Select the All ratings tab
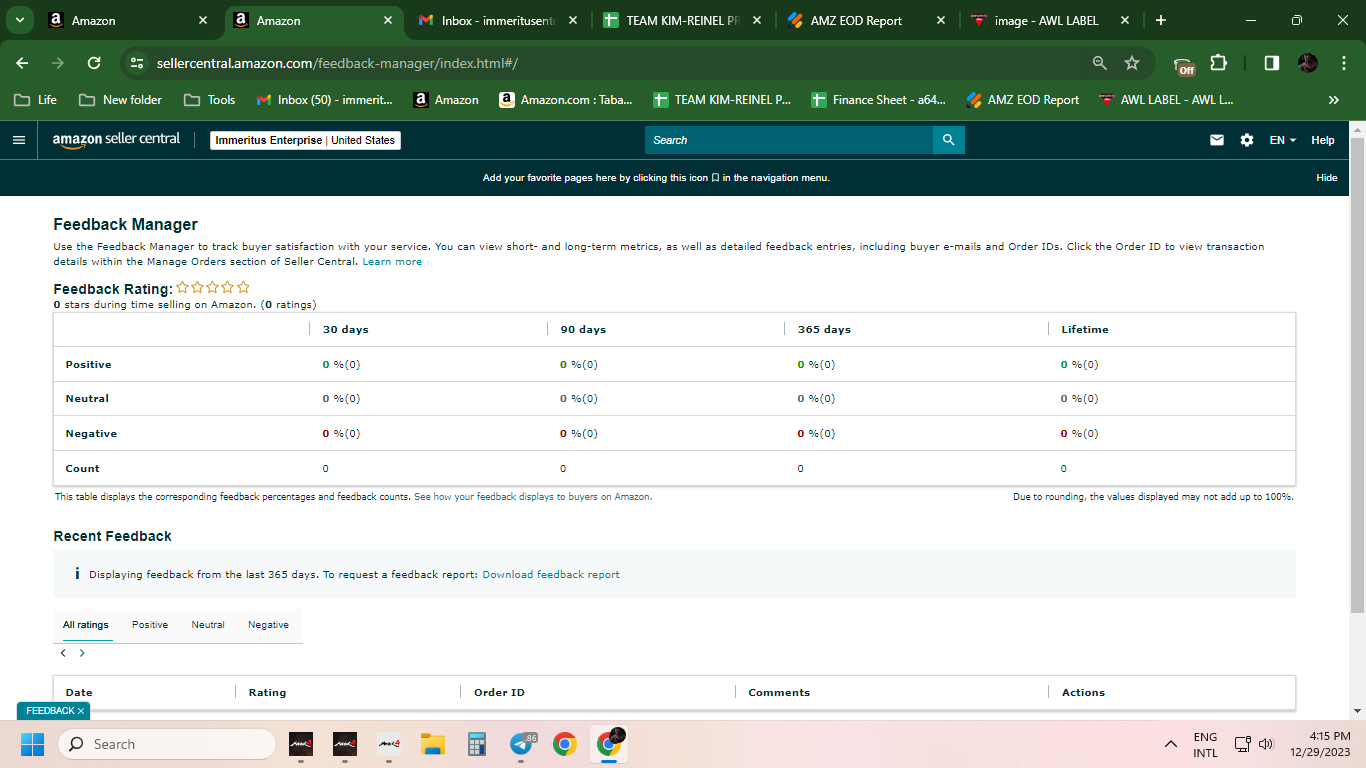This screenshot has width=1366, height=768. (86, 625)
